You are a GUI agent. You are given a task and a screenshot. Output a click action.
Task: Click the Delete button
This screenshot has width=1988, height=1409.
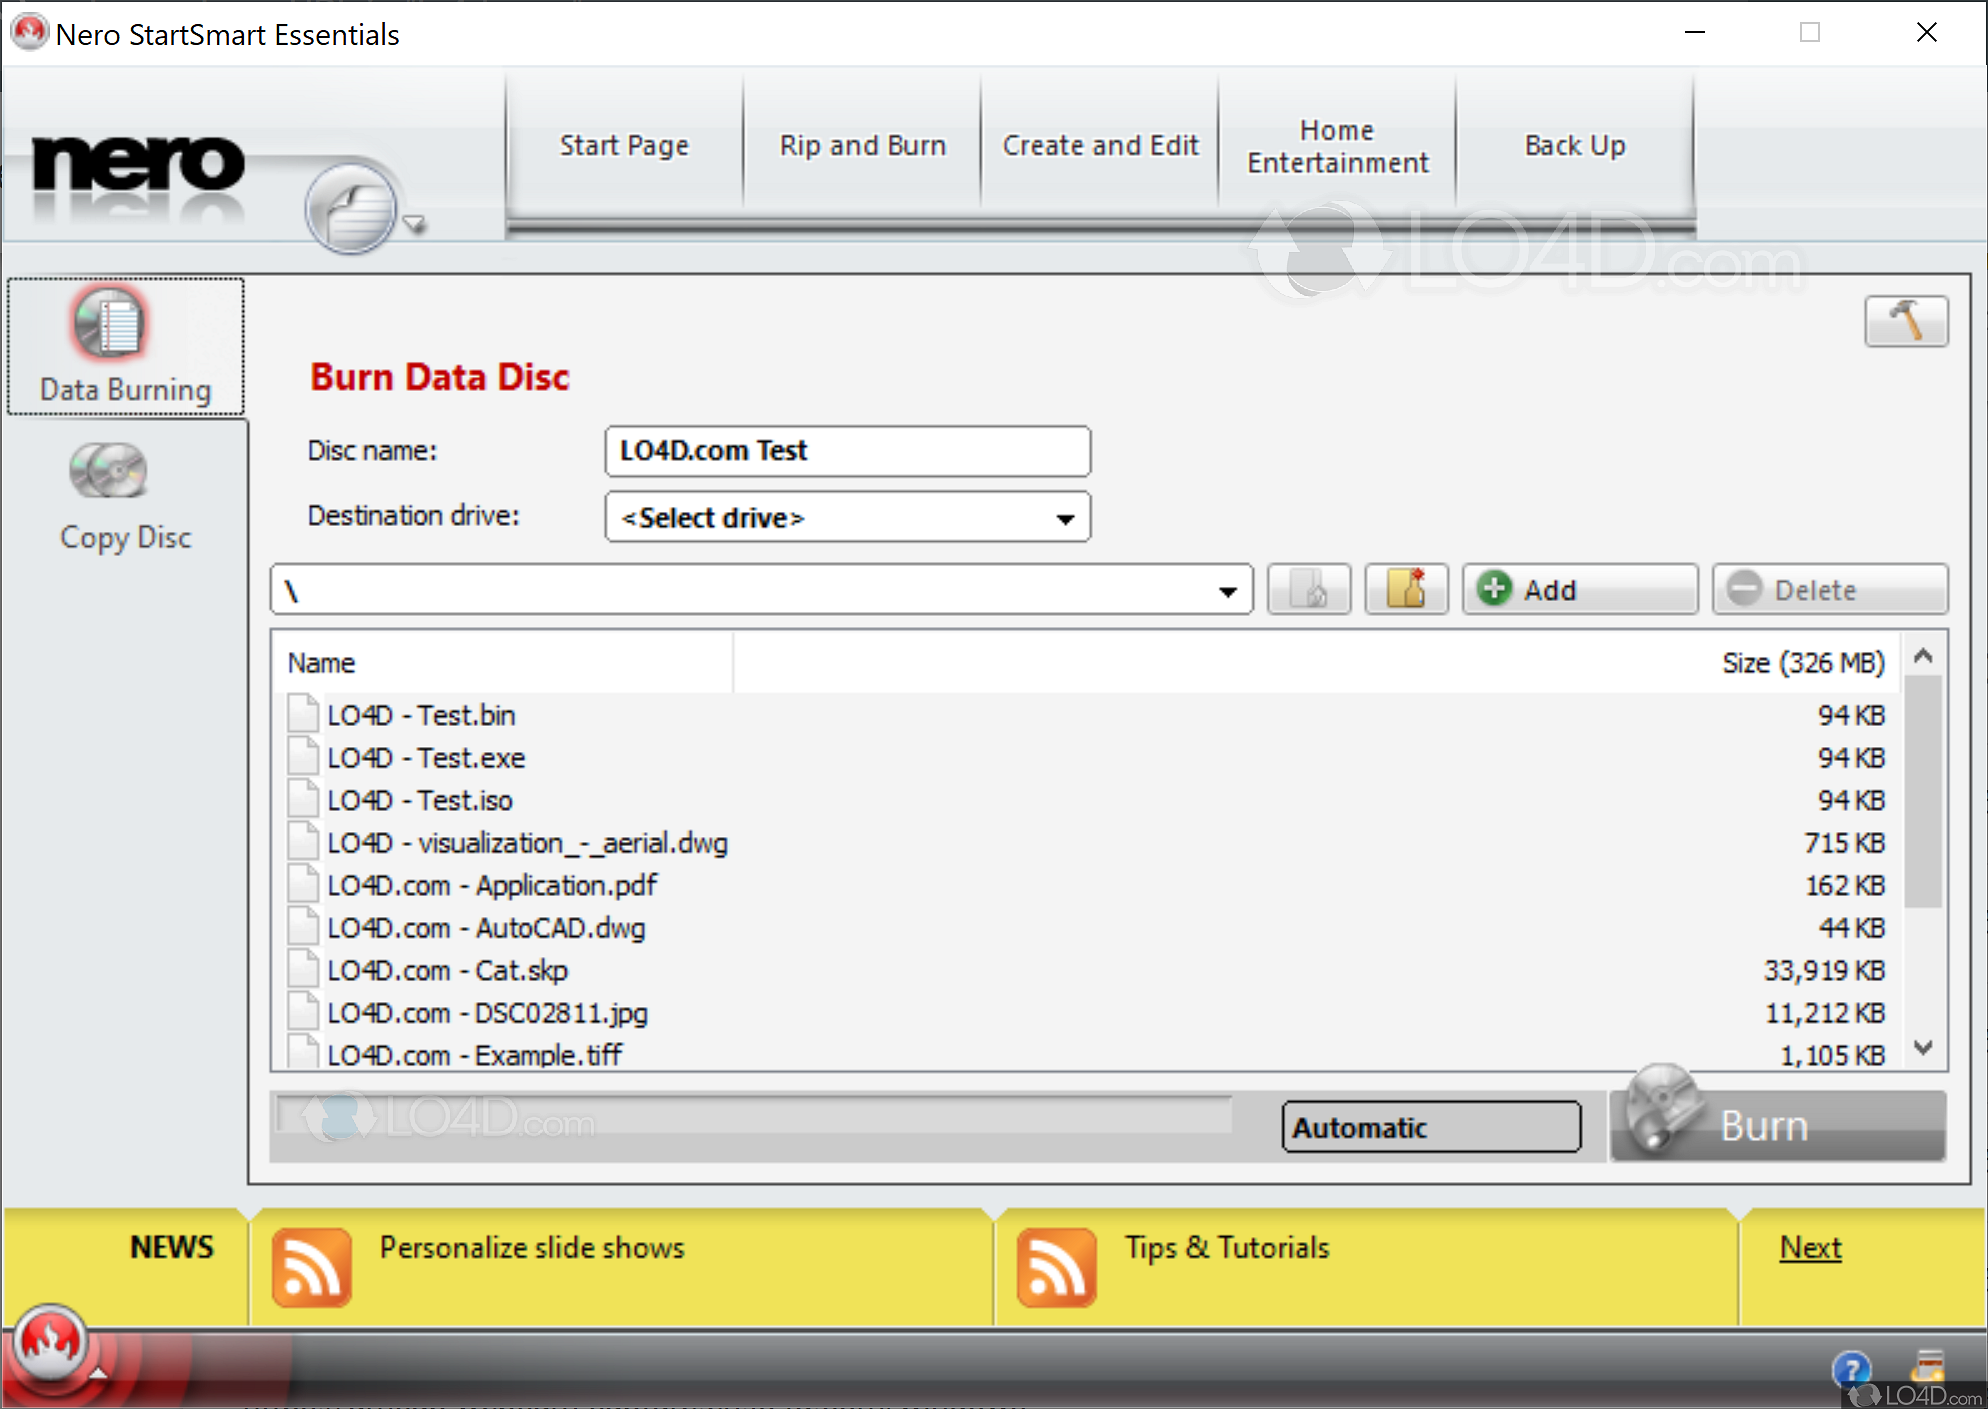tap(1830, 589)
